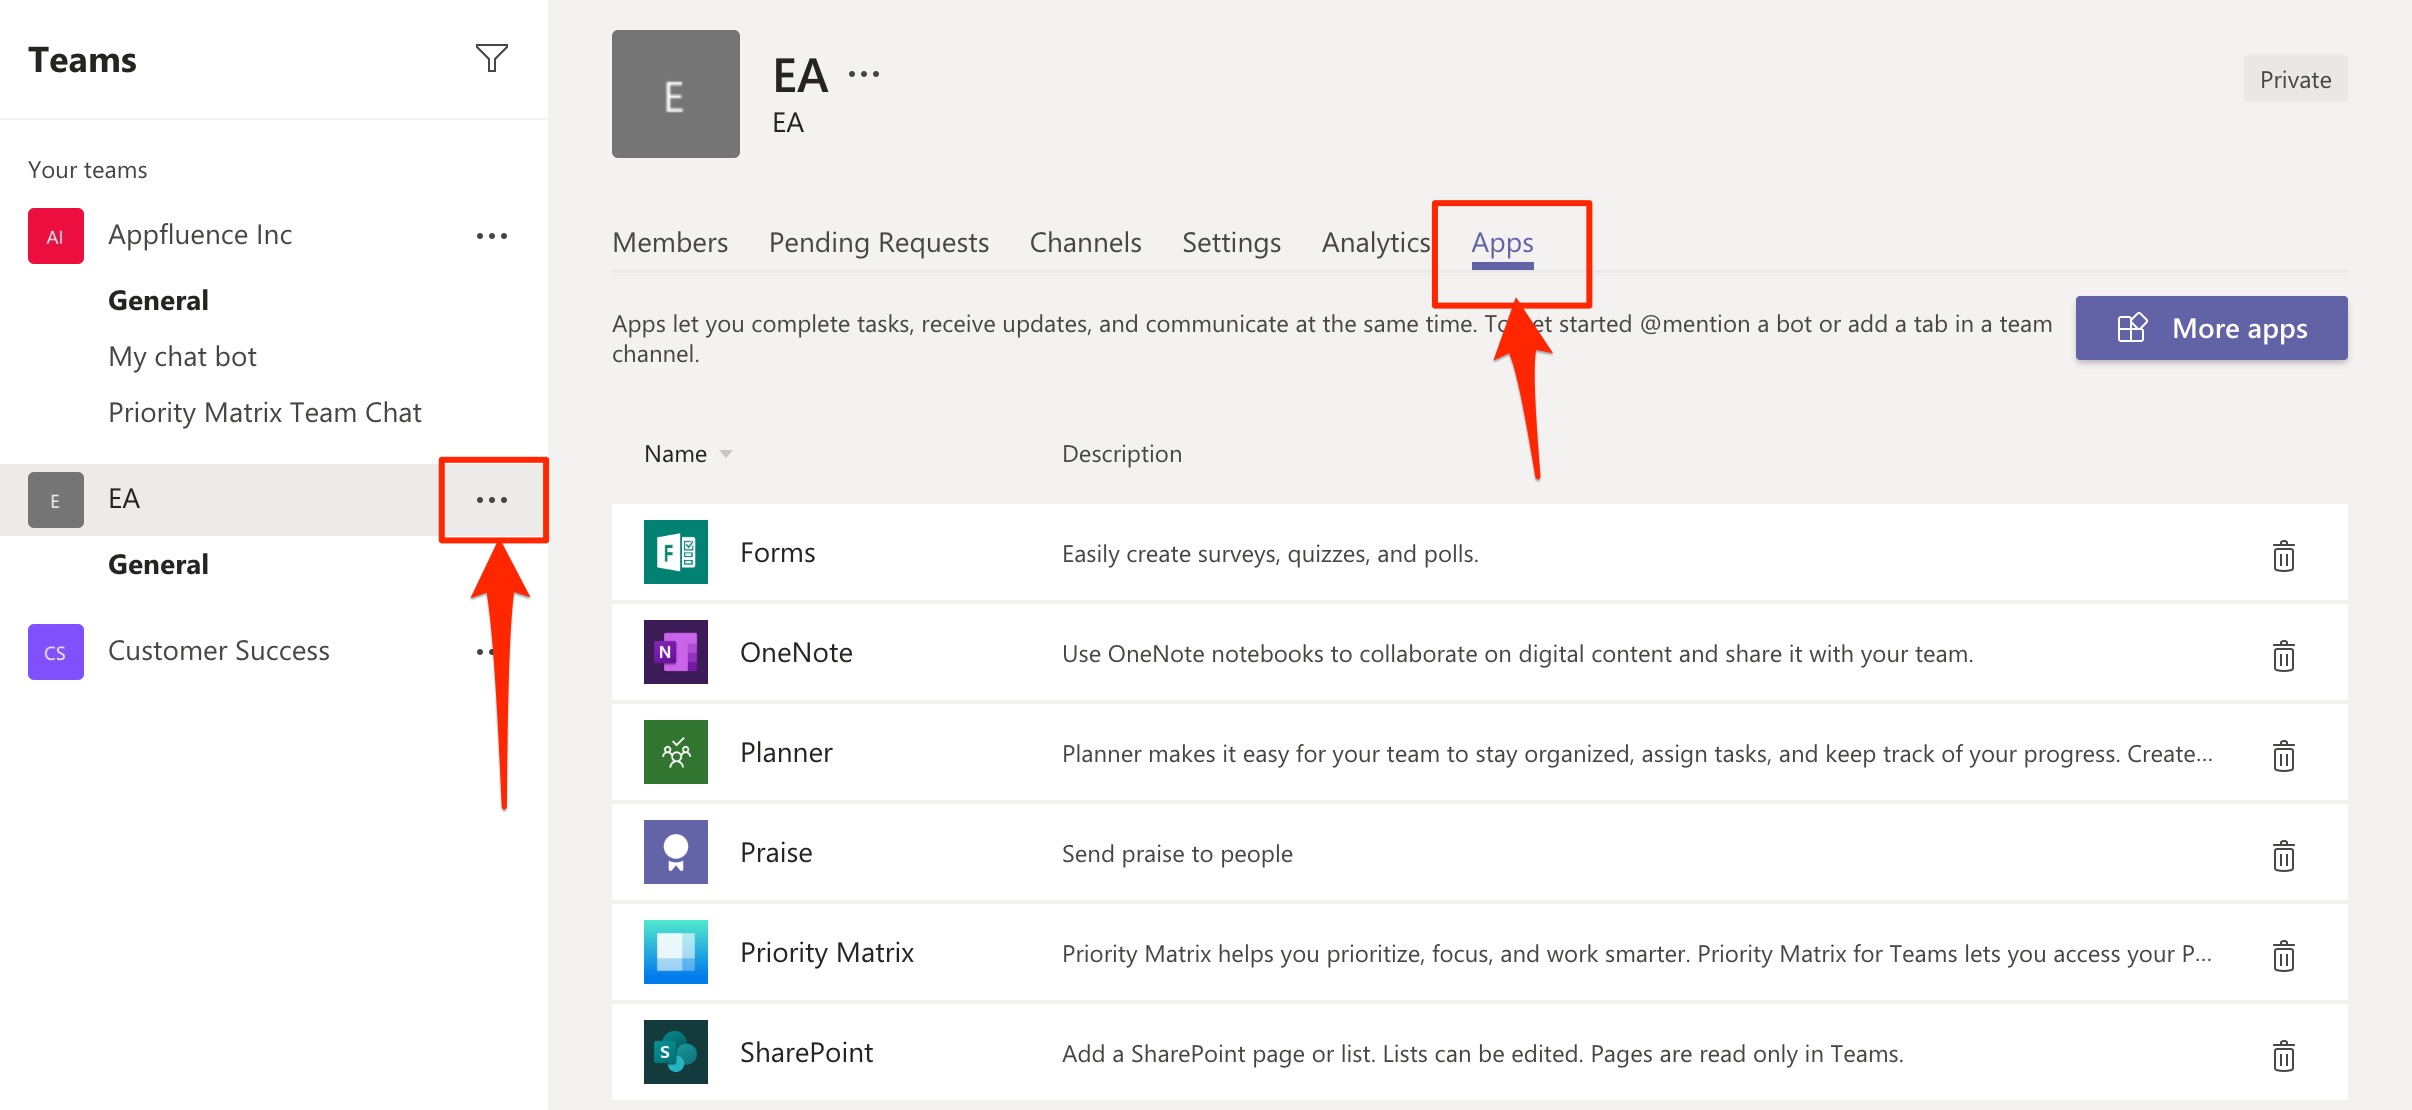Open more options next to EA heading

863,72
